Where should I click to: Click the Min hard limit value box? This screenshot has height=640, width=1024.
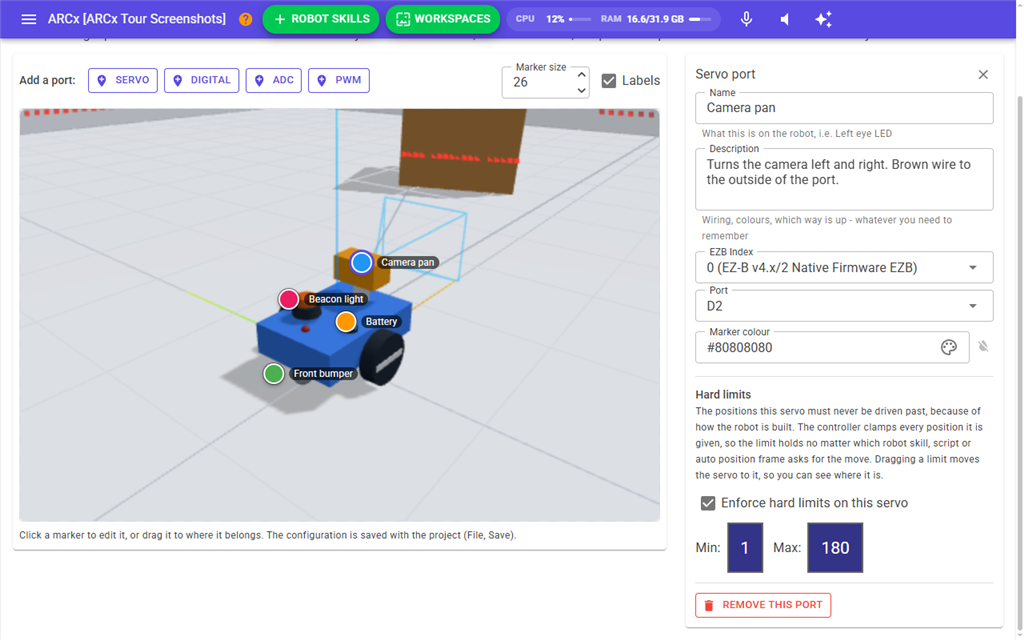click(x=745, y=547)
